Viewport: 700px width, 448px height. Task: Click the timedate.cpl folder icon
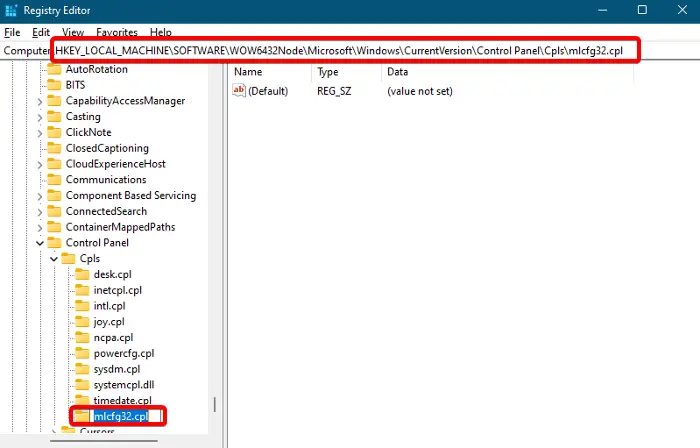(x=82, y=400)
